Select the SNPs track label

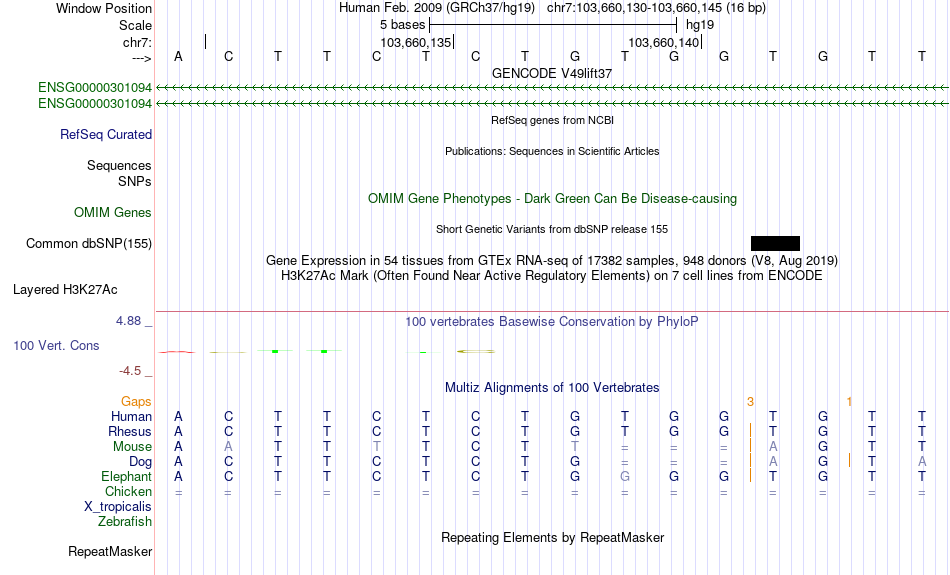click(x=135, y=181)
